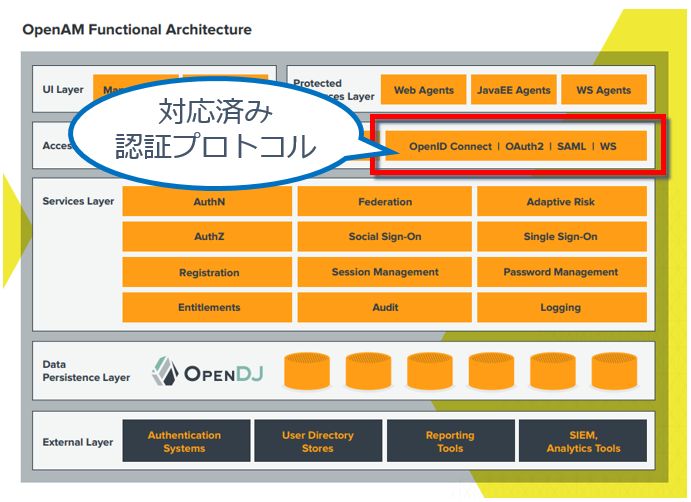Image resolution: width=691 pixels, height=502 pixels.
Task: Click the JavaEE Agents box
Action: pos(513,89)
